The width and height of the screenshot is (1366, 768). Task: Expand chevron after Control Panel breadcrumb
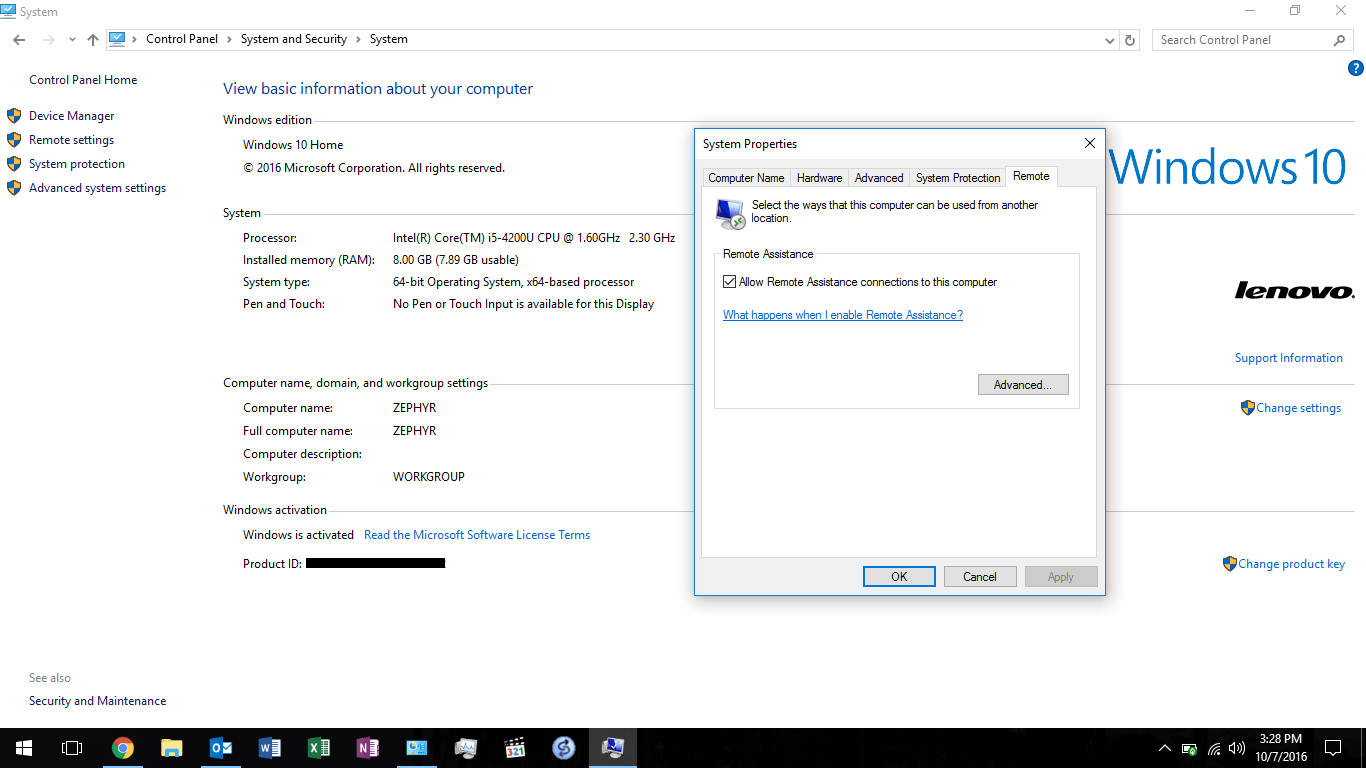point(229,39)
